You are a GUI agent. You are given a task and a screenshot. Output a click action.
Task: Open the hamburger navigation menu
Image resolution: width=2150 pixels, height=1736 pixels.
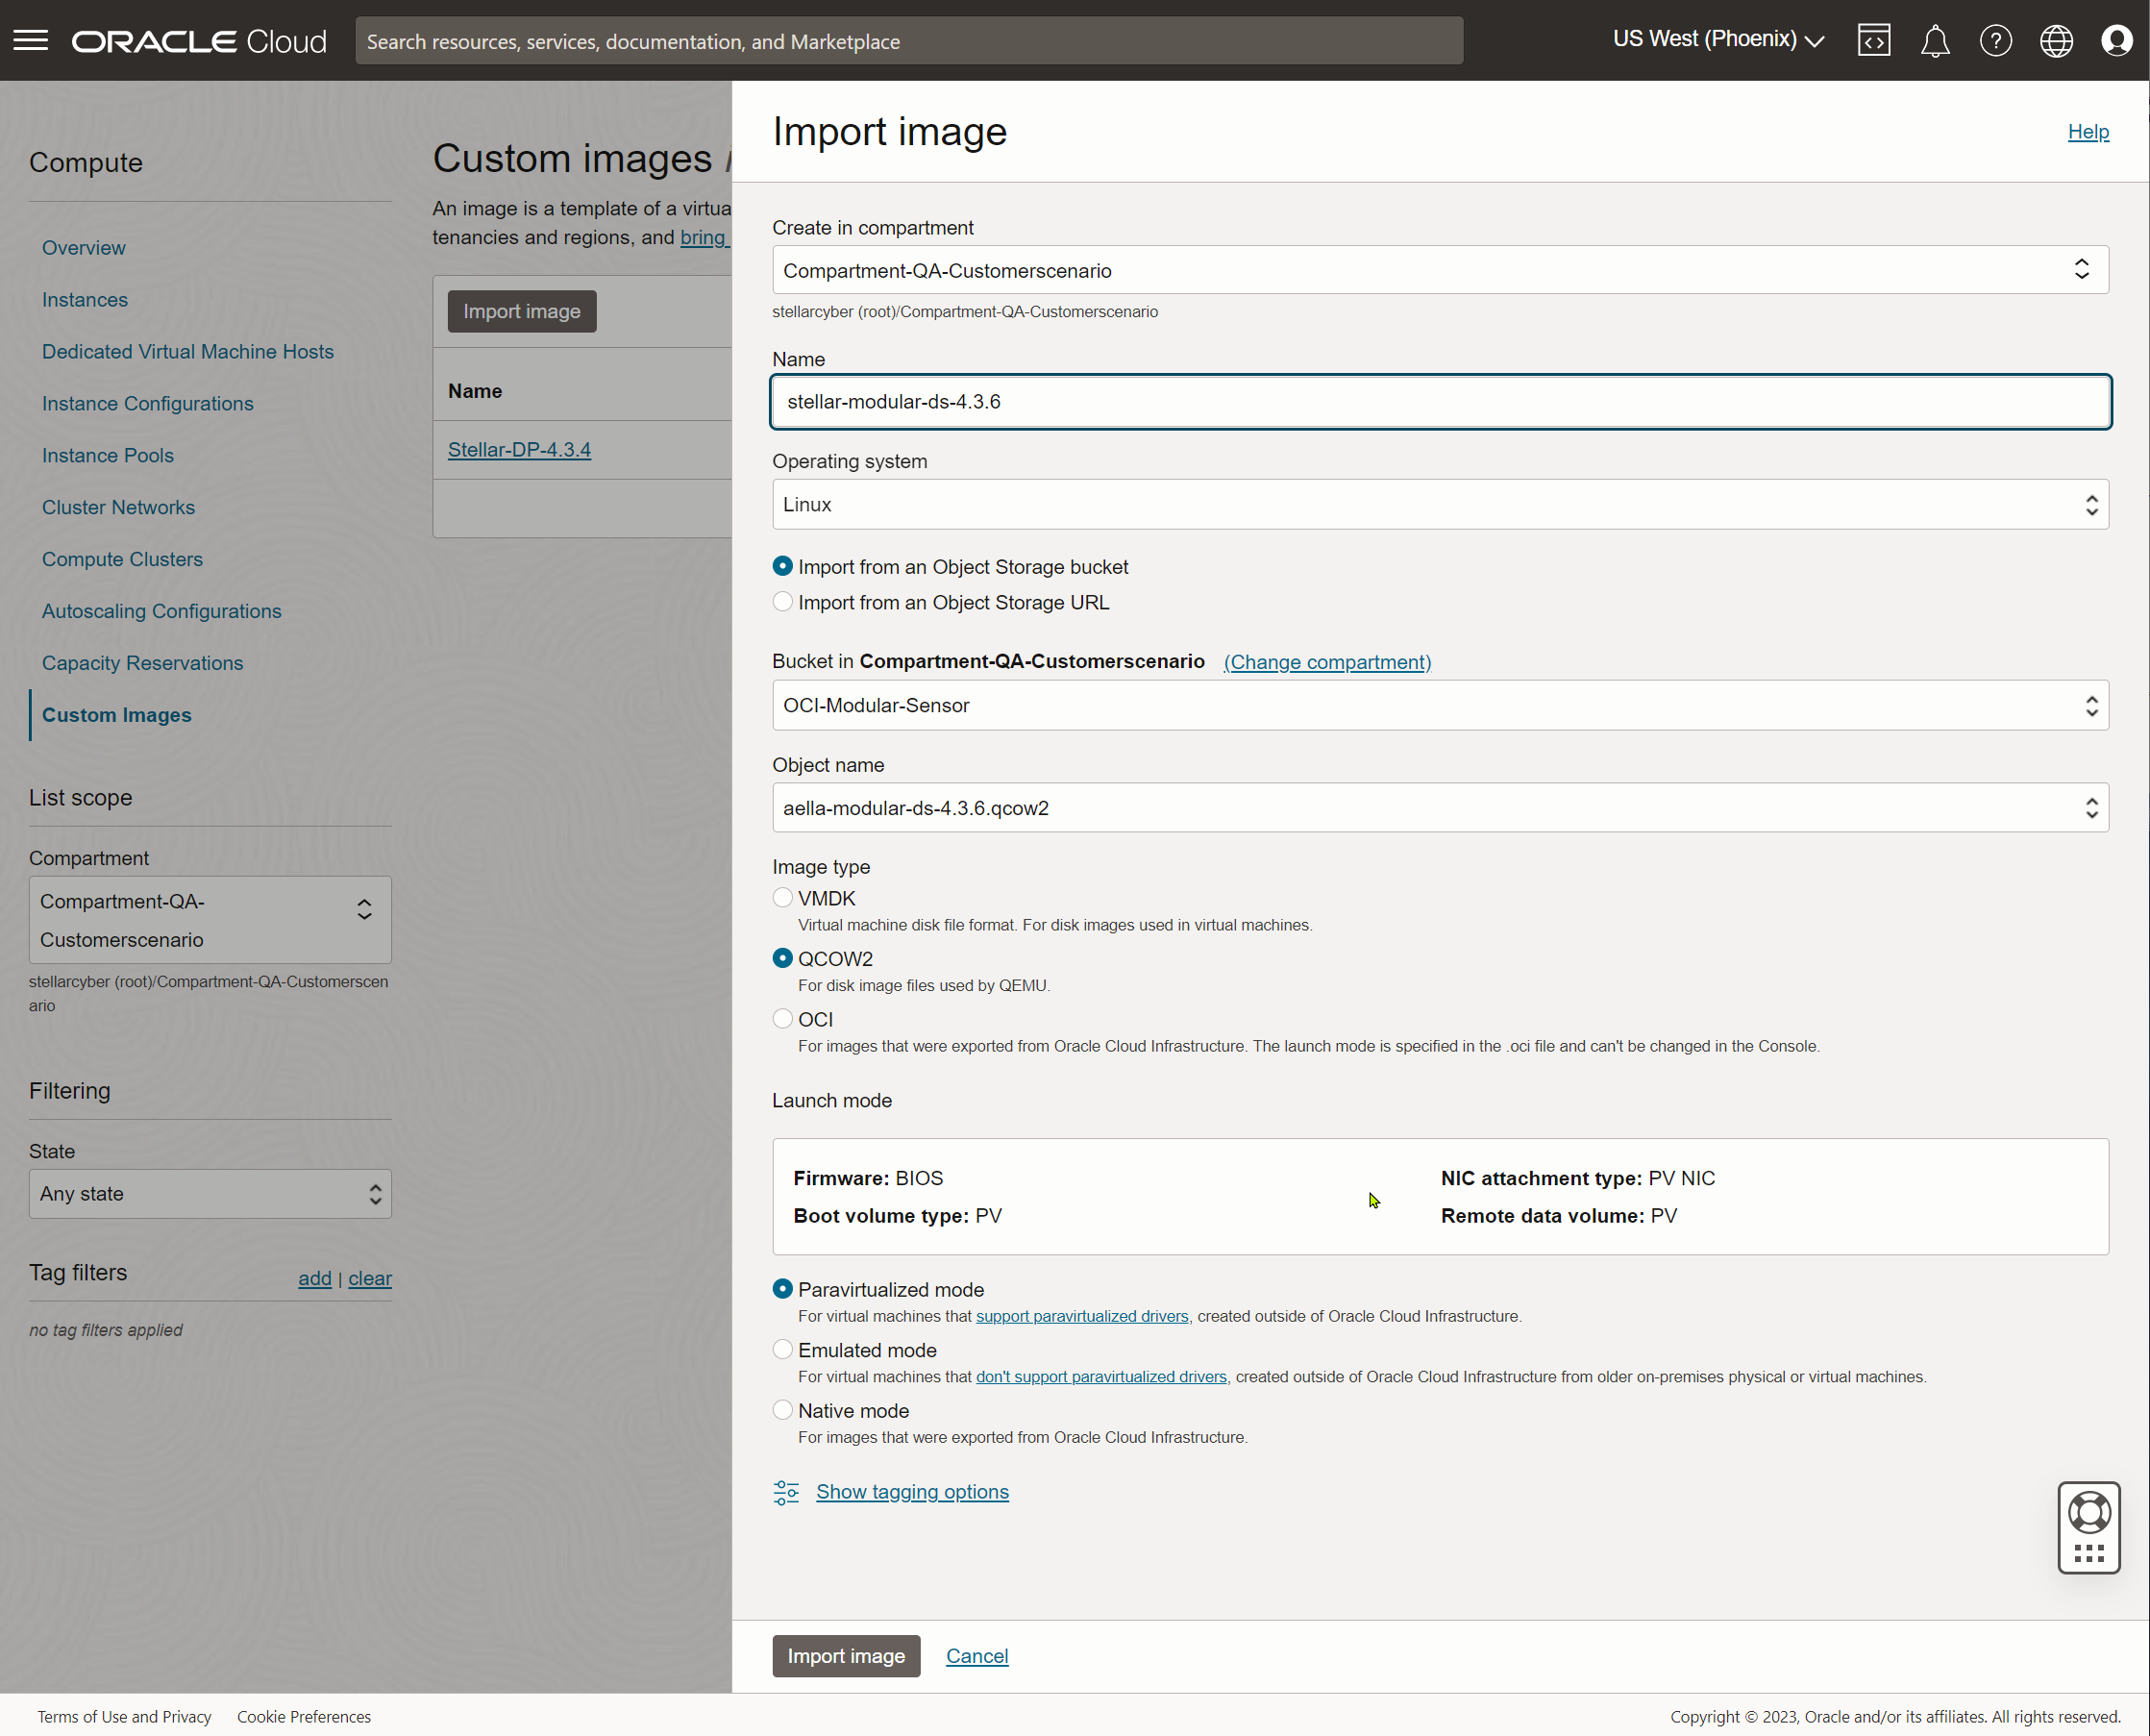pos(31,41)
